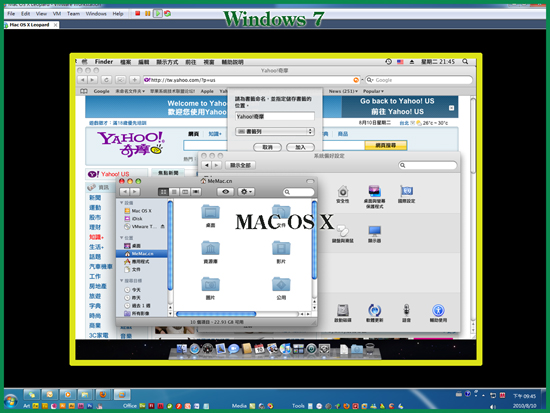
Task: Click the System Preferences search field
Action: point(428,165)
